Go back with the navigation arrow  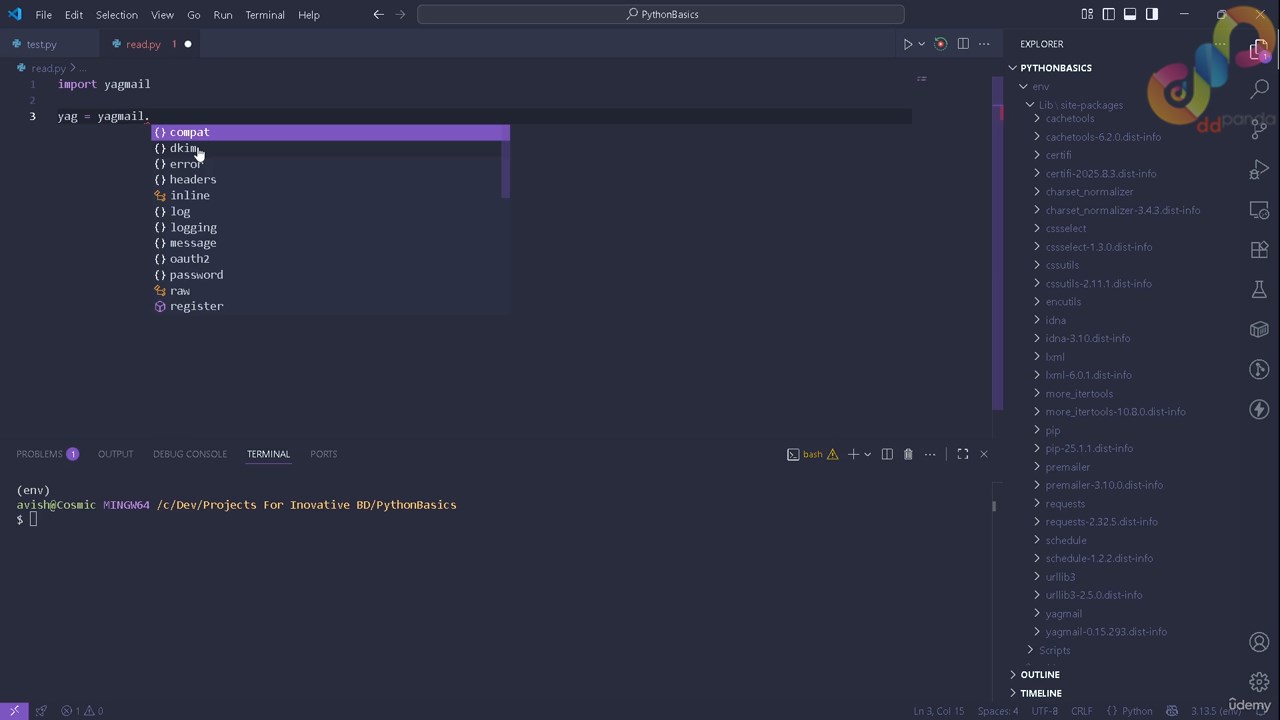(x=378, y=14)
